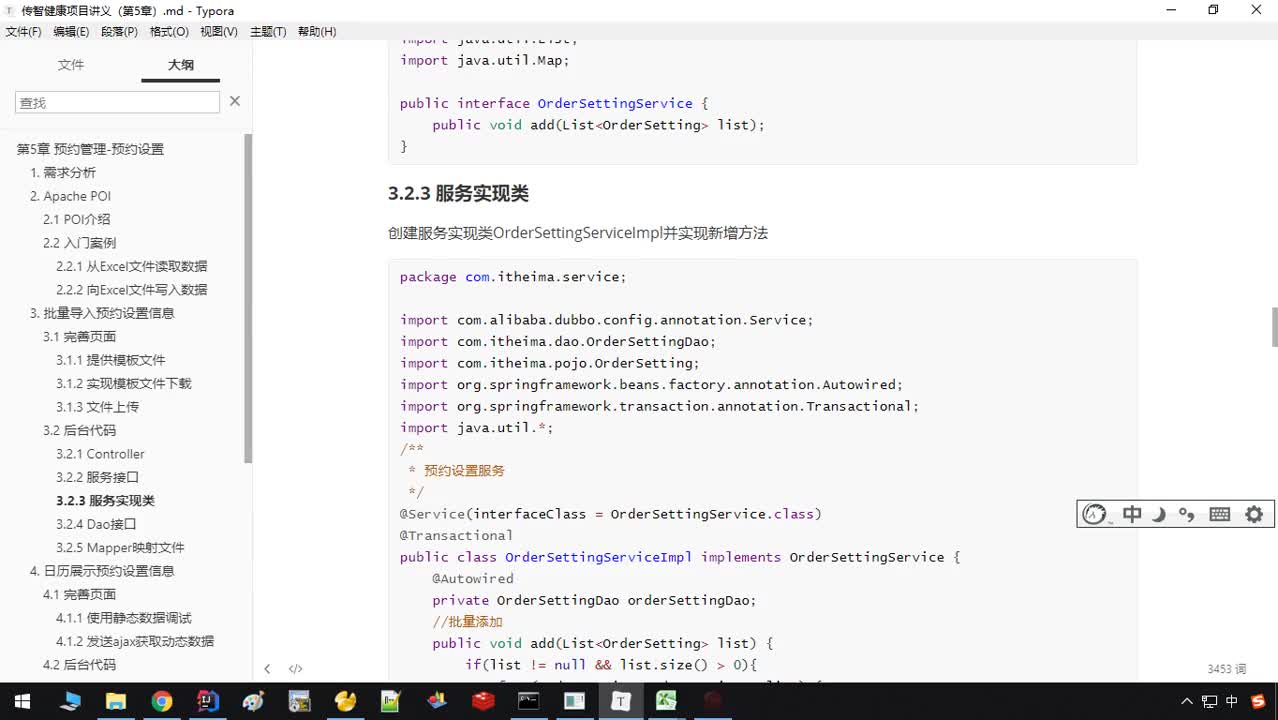The image size is (1278, 720).
Task: Close the outline search box with X
Action: coord(235,101)
